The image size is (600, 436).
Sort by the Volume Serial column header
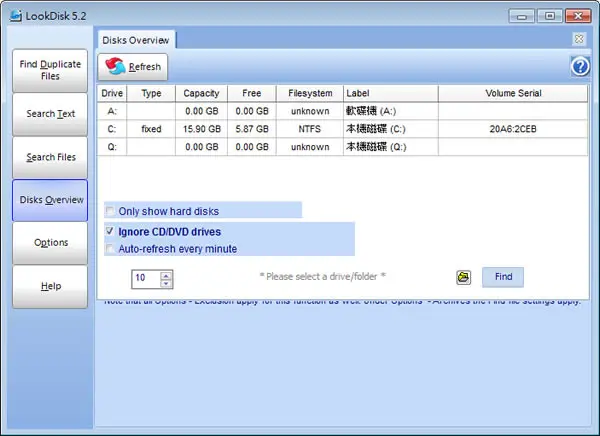tap(513, 93)
